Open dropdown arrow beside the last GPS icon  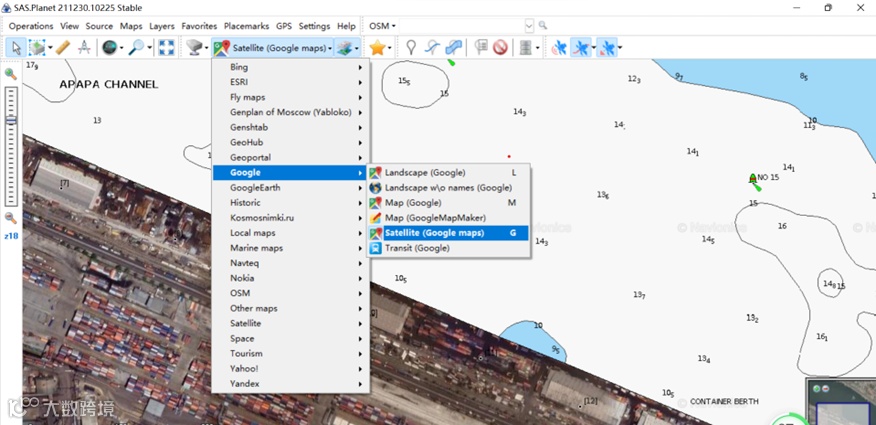click(x=620, y=48)
